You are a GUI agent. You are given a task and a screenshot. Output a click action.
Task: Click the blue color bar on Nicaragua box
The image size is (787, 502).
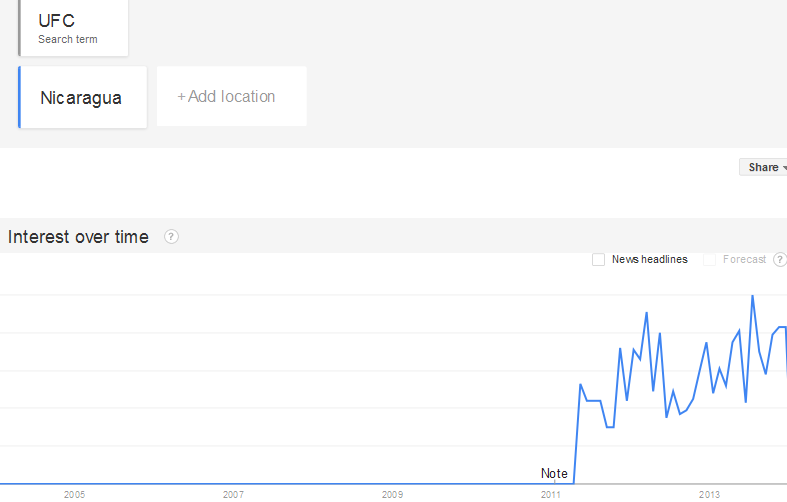[x=19, y=97]
